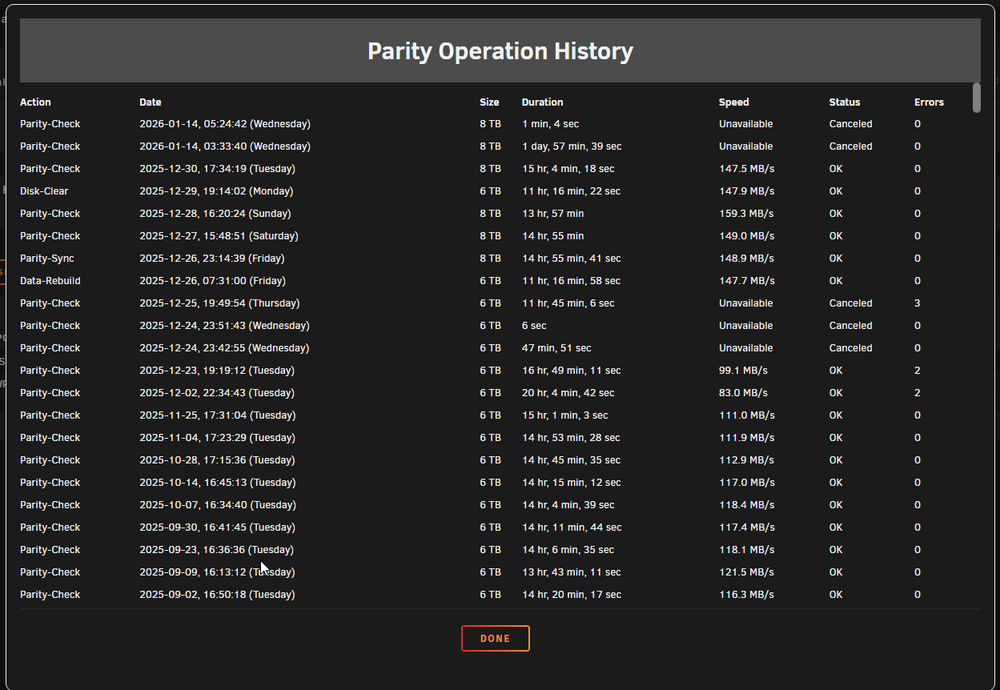Click the 147.9 MB/s speed value

point(746,191)
